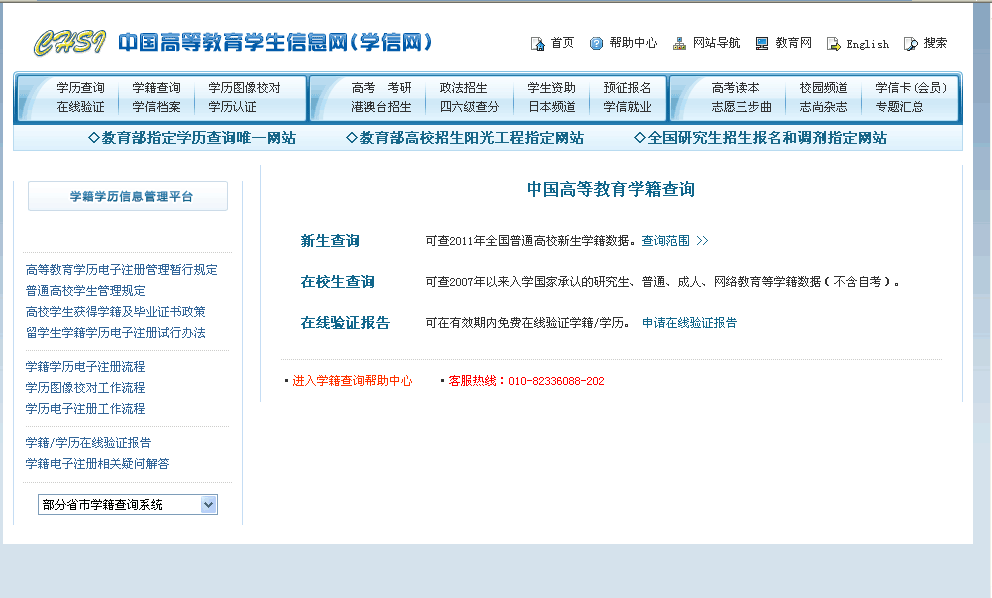The height and width of the screenshot is (598, 992).
Task: Open 学历图像校对 menu item
Action: click(244, 87)
